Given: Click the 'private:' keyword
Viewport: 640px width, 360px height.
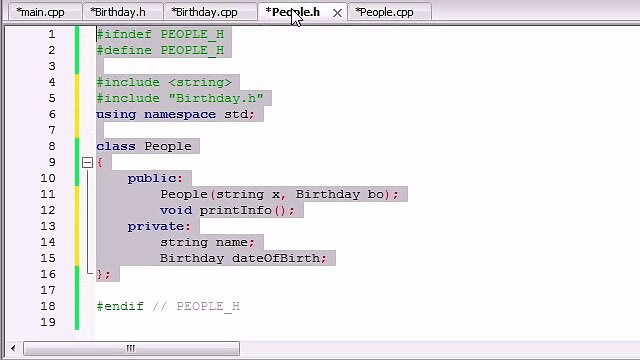Looking at the screenshot, I should pos(159,226).
